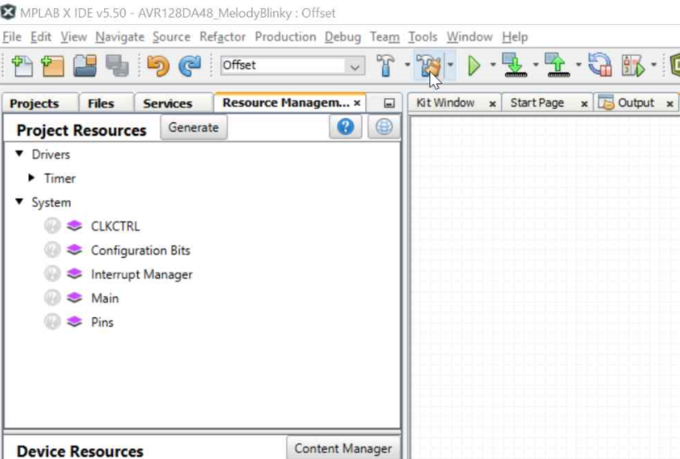Screen dimensions: 680x459
Task: Click the Content Manager button
Action: (x=343, y=448)
